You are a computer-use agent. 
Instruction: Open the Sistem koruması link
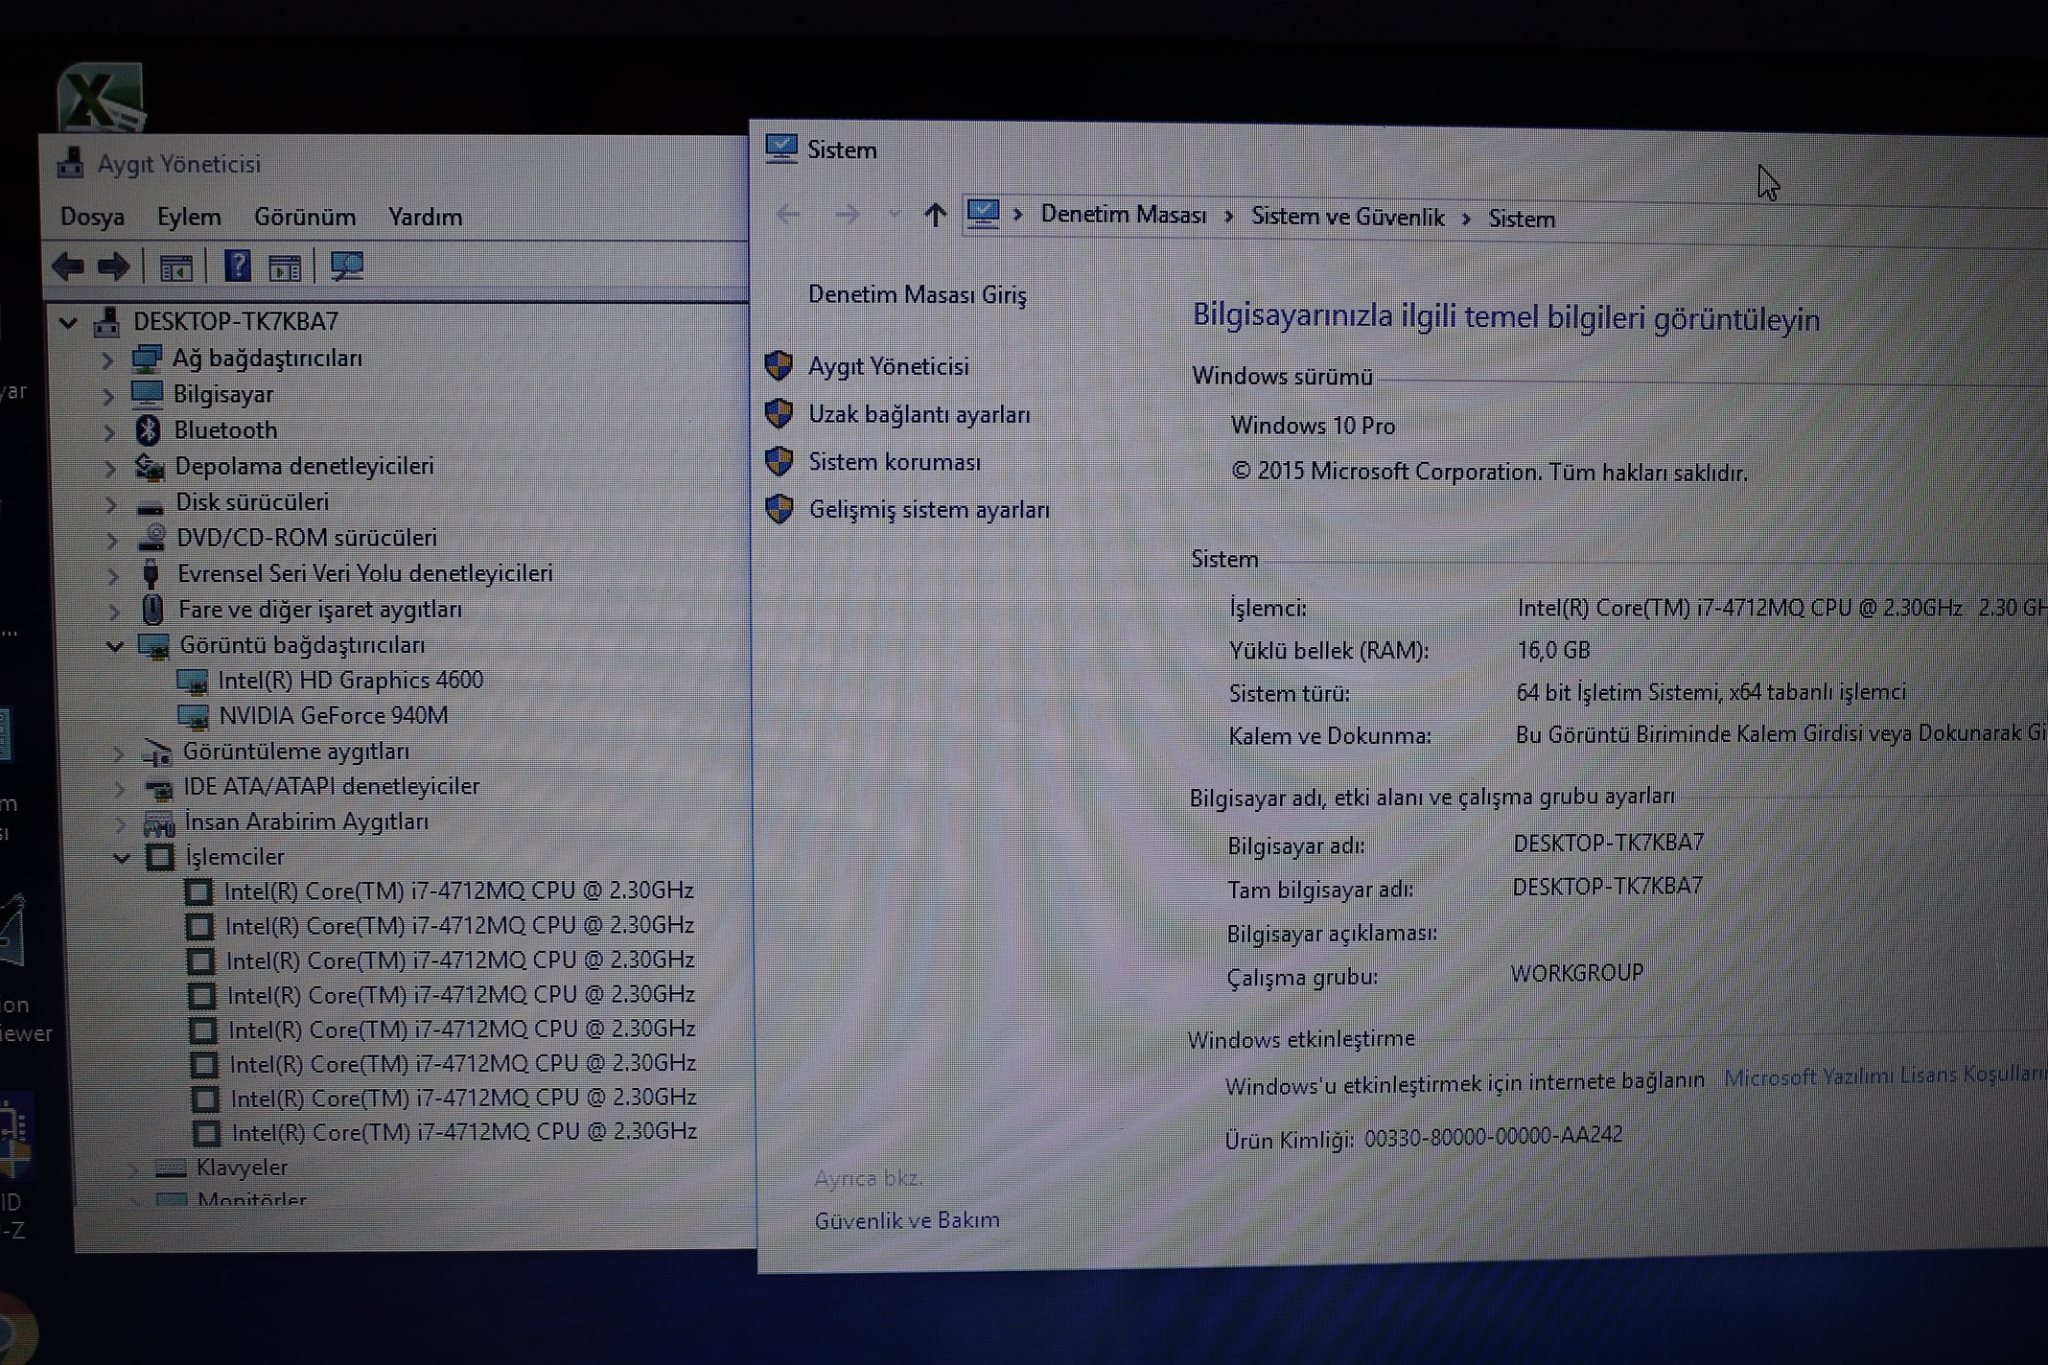click(895, 462)
